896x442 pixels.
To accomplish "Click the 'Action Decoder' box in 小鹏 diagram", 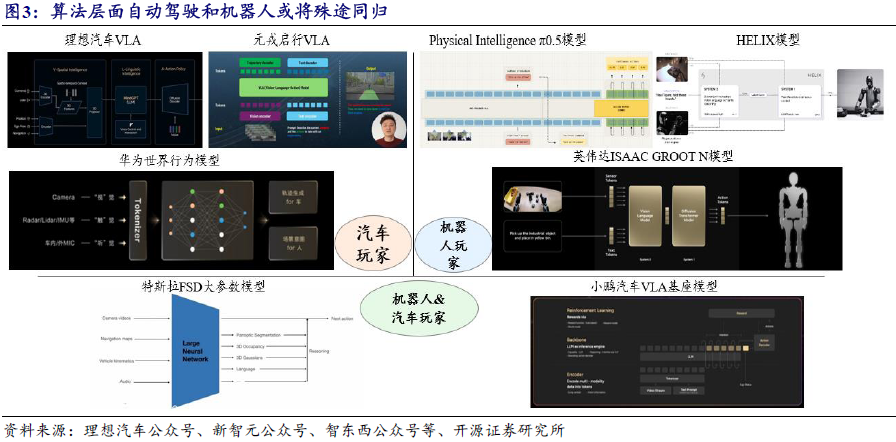I will [764, 341].
